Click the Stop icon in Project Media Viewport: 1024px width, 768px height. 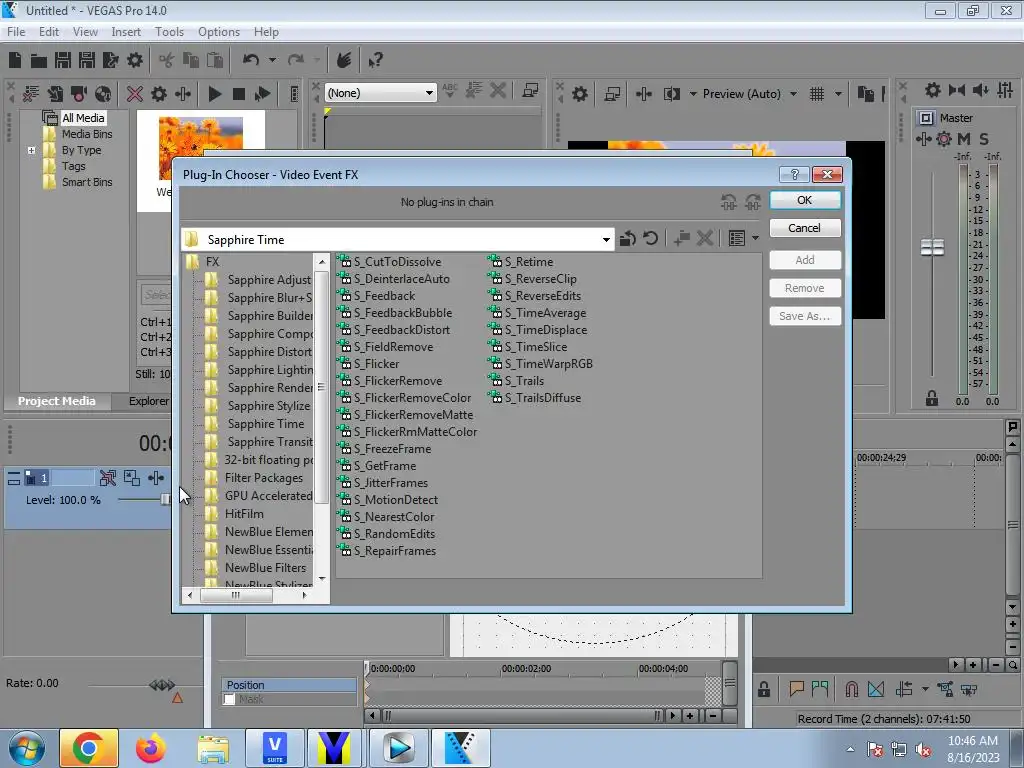pos(238,94)
